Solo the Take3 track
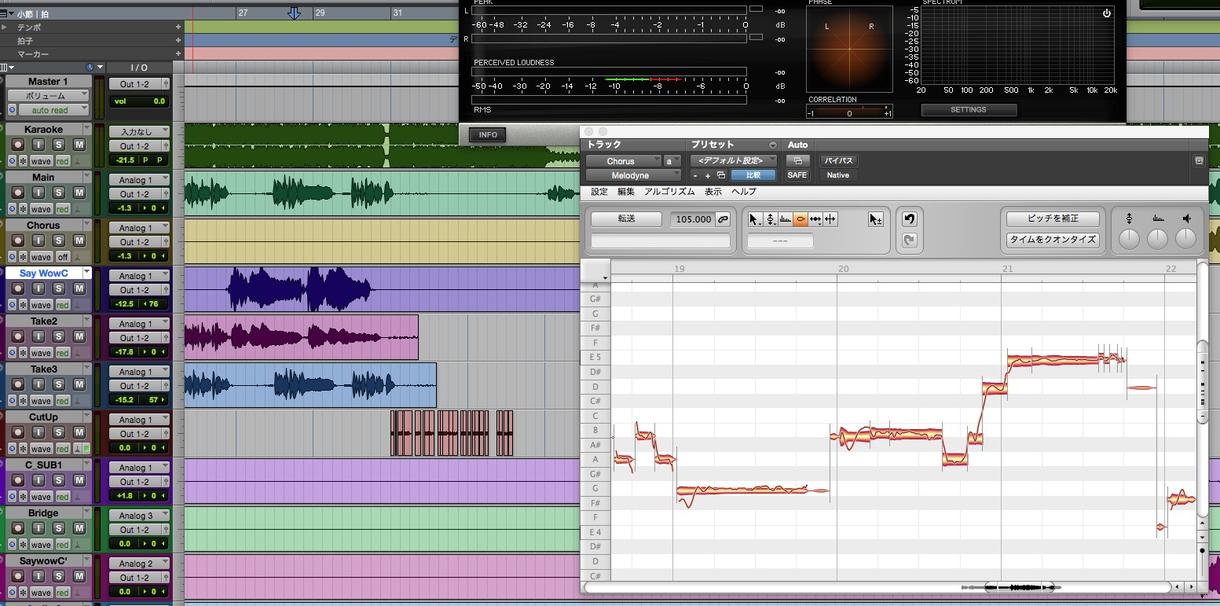The height and width of the screenshot is (606, 1220). tap(58, 385)
